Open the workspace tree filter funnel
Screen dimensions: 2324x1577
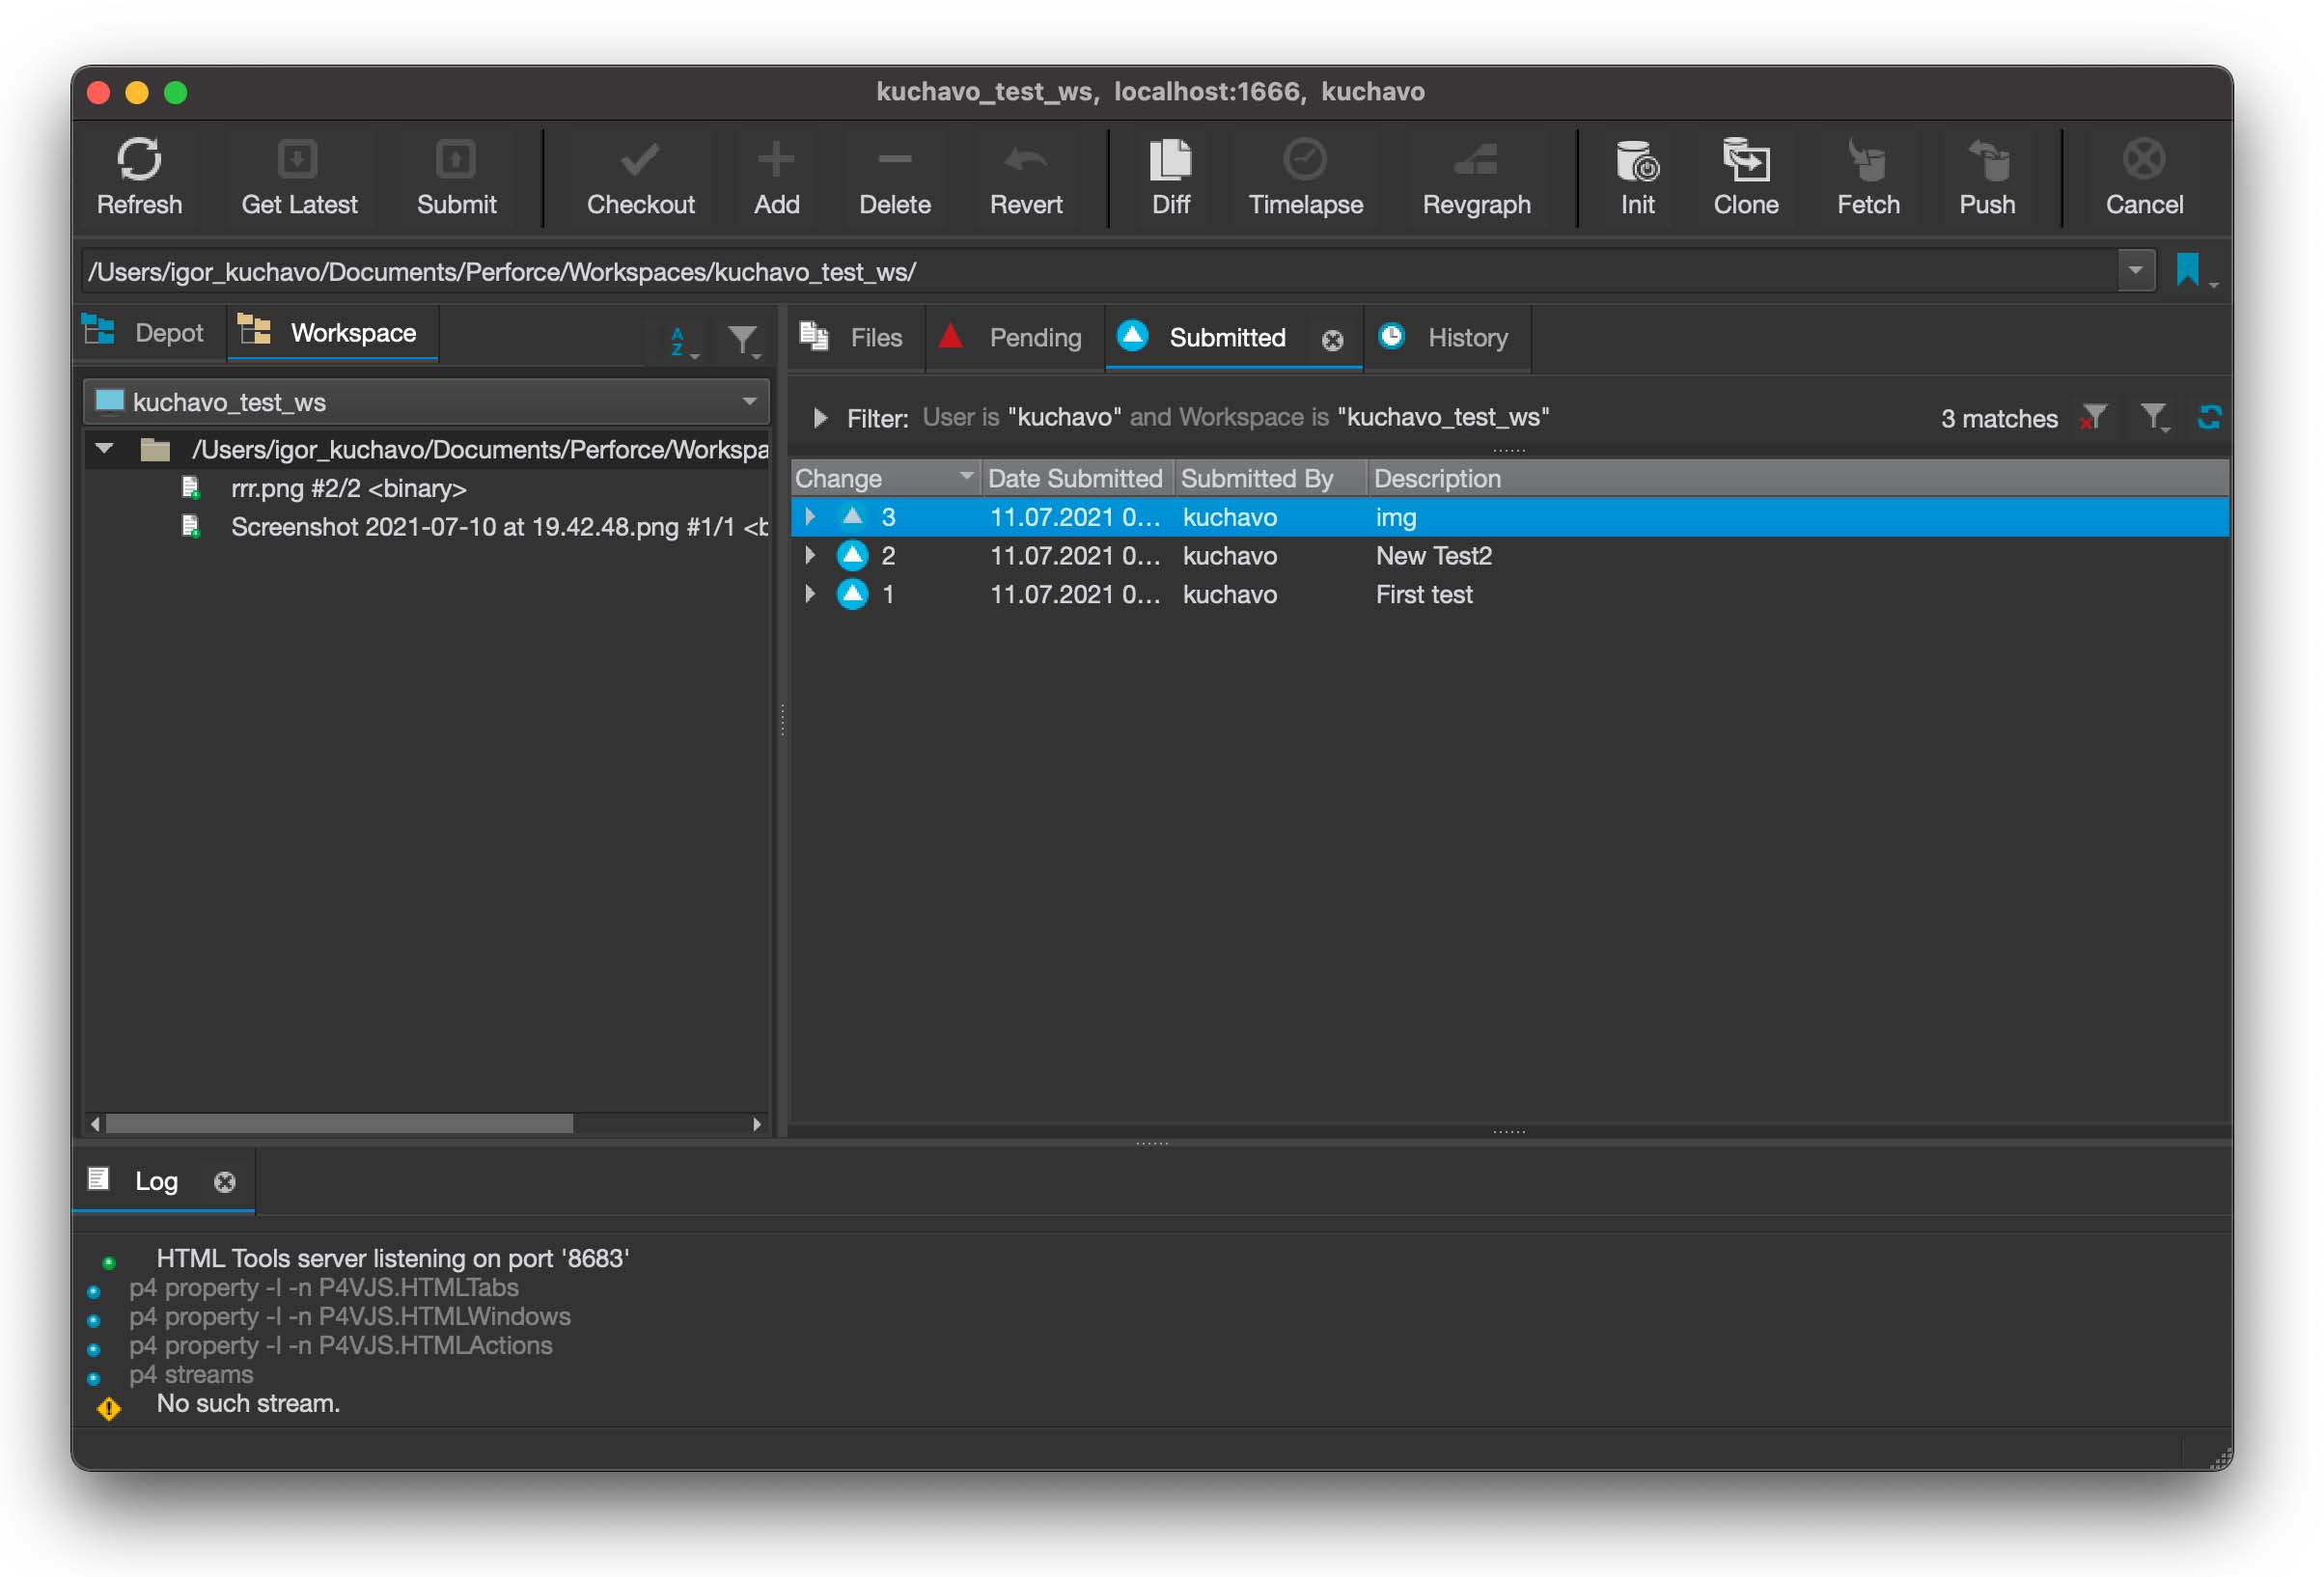(742, 340)
